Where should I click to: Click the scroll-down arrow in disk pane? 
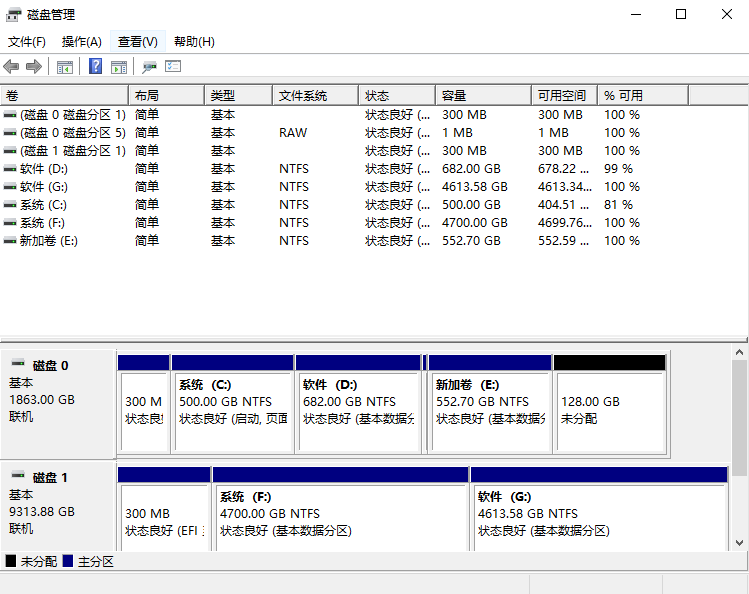[x=740, y=543]
